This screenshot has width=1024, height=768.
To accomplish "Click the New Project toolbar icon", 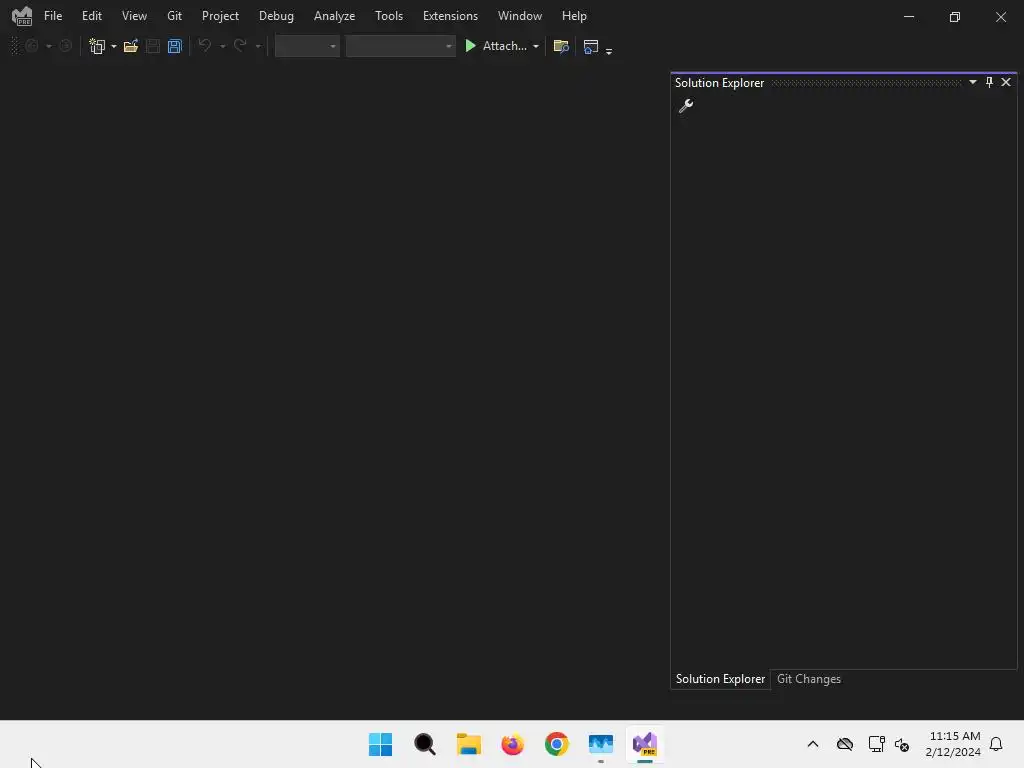I will pyautogui.click(x=97, y=46).
